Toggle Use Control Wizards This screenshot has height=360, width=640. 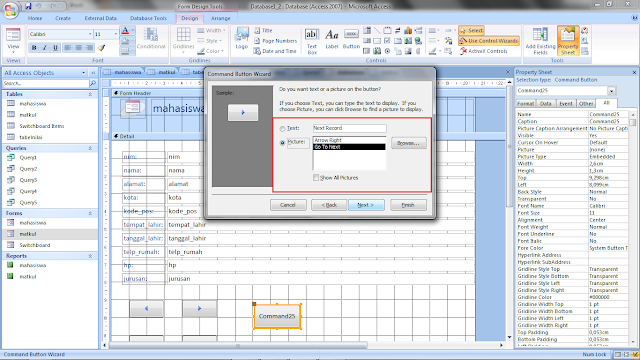489,41
